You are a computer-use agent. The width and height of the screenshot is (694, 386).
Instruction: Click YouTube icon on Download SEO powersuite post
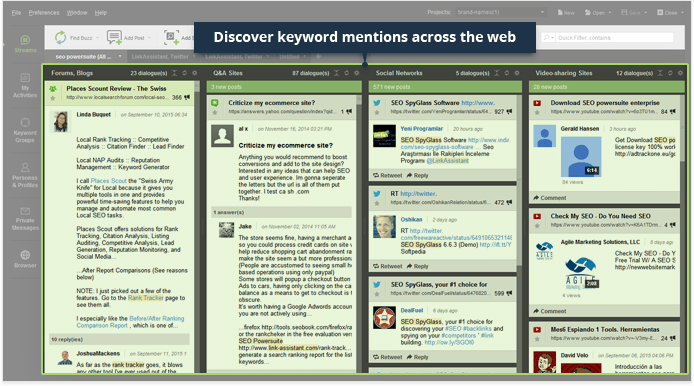537,103
